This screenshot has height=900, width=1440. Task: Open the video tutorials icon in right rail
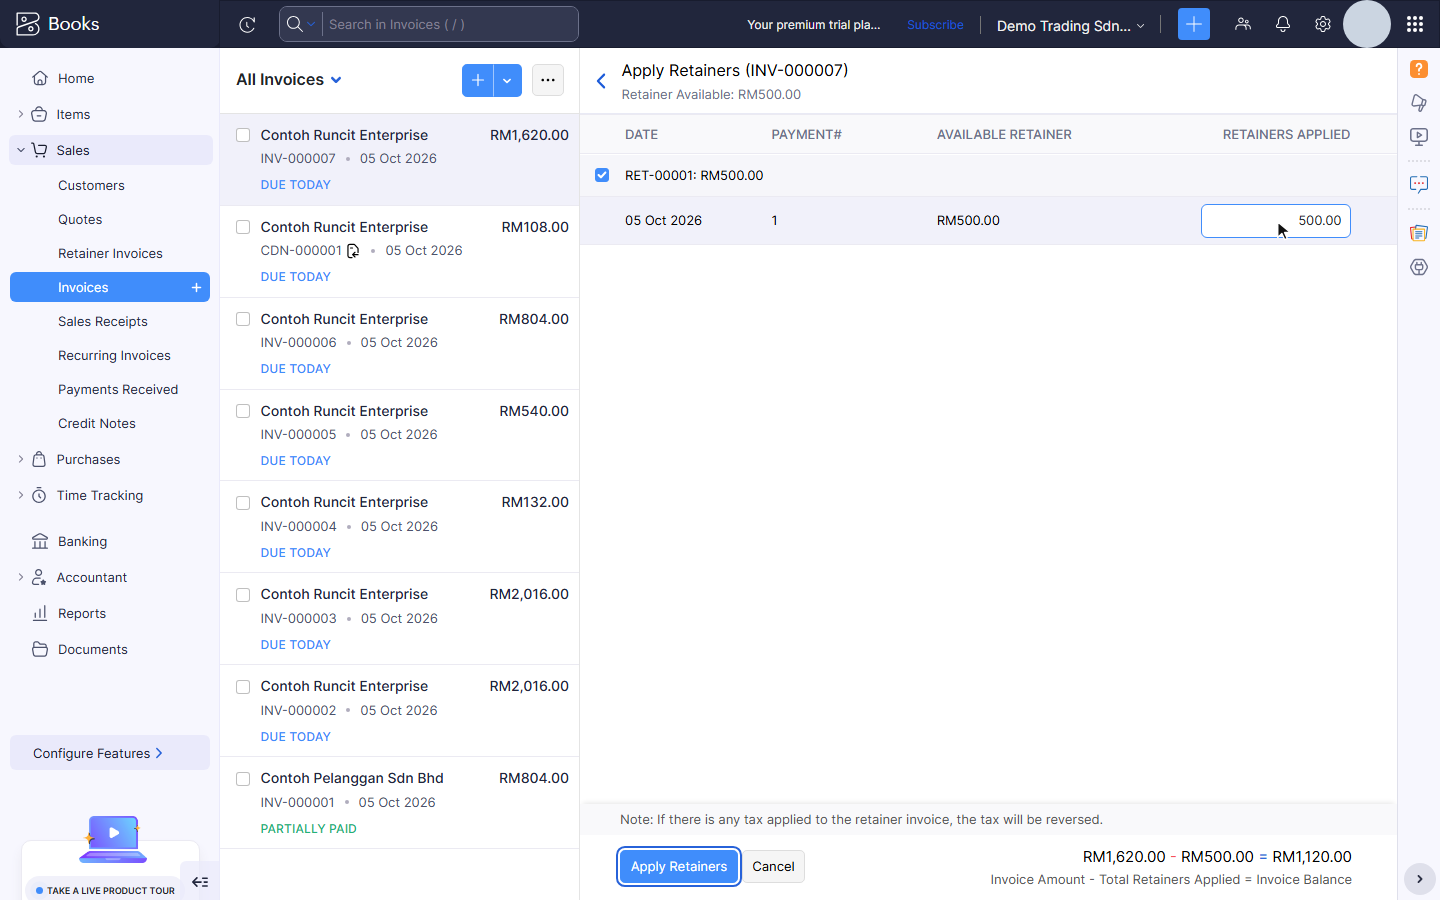click(x=1419, y=137)
